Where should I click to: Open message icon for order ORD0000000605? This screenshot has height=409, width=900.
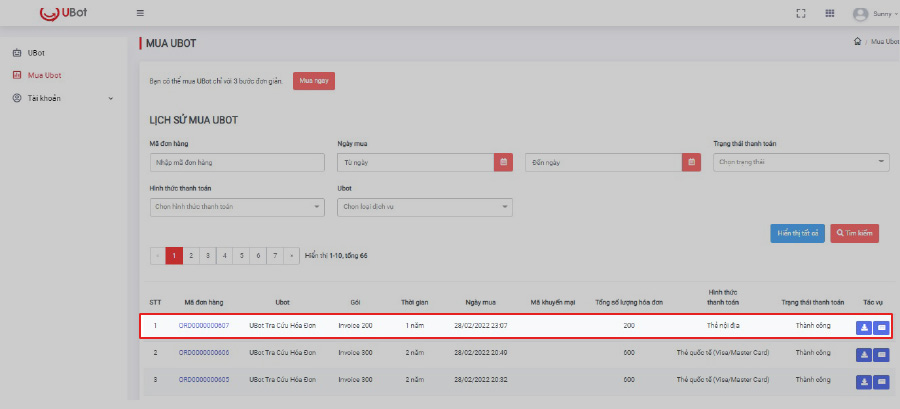coord(881,382)
